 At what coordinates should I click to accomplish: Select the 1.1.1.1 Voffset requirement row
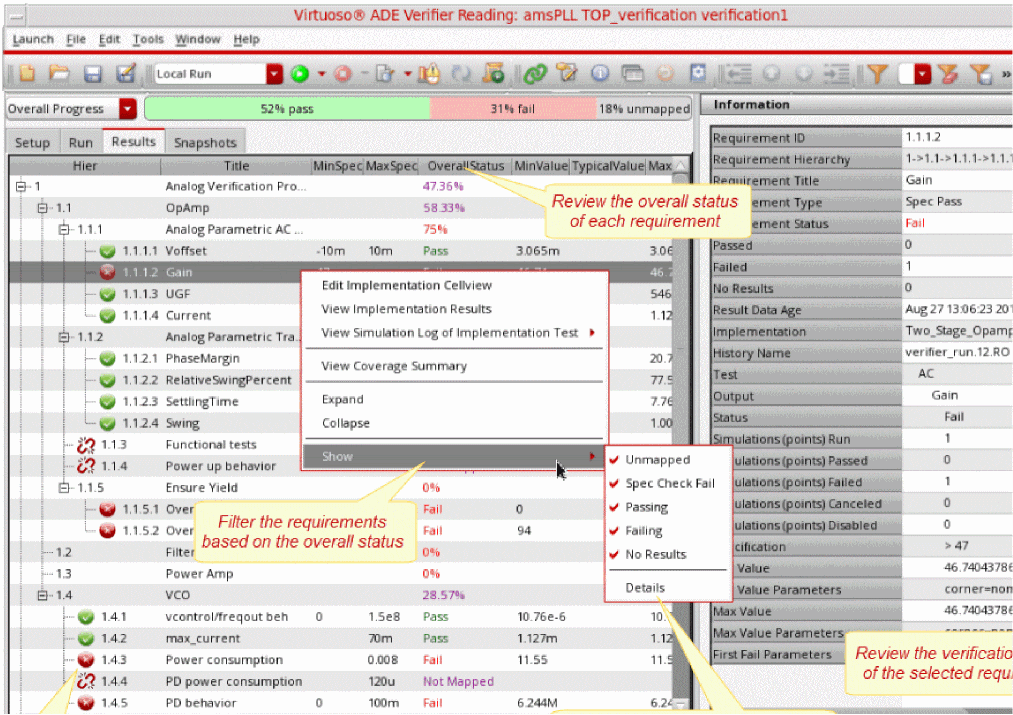click(x=341, y=251)
